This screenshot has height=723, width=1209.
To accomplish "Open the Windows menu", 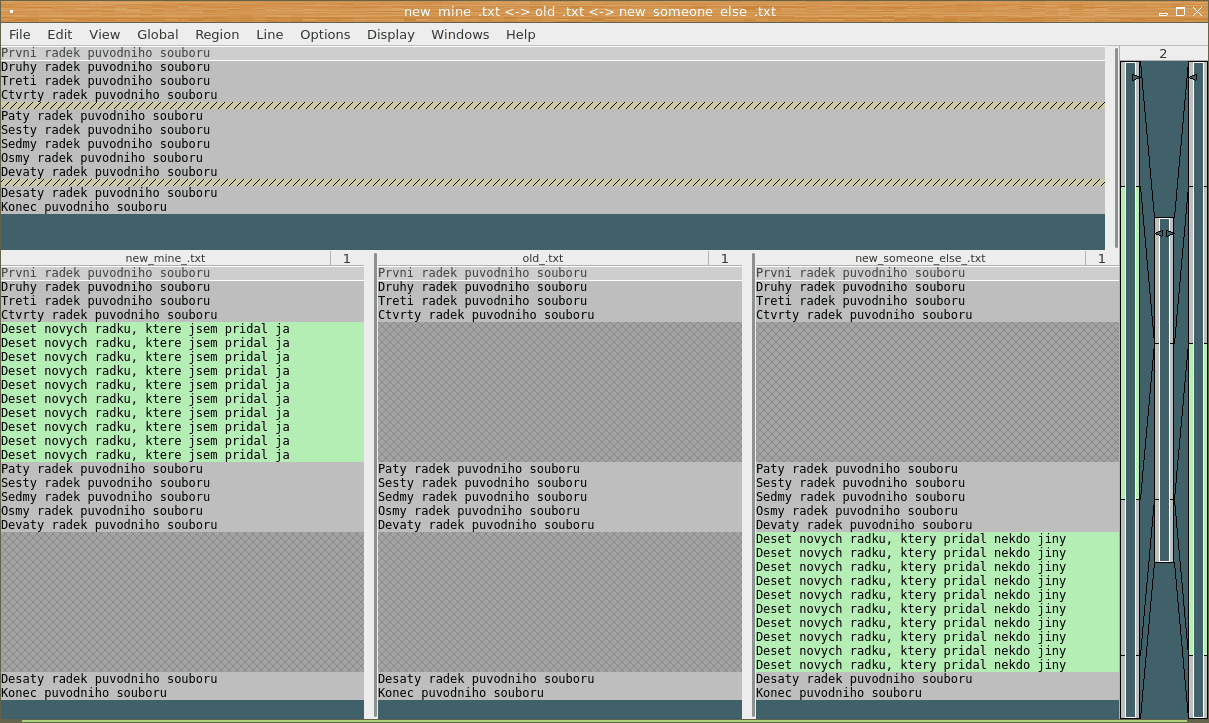I will (460, 34).
